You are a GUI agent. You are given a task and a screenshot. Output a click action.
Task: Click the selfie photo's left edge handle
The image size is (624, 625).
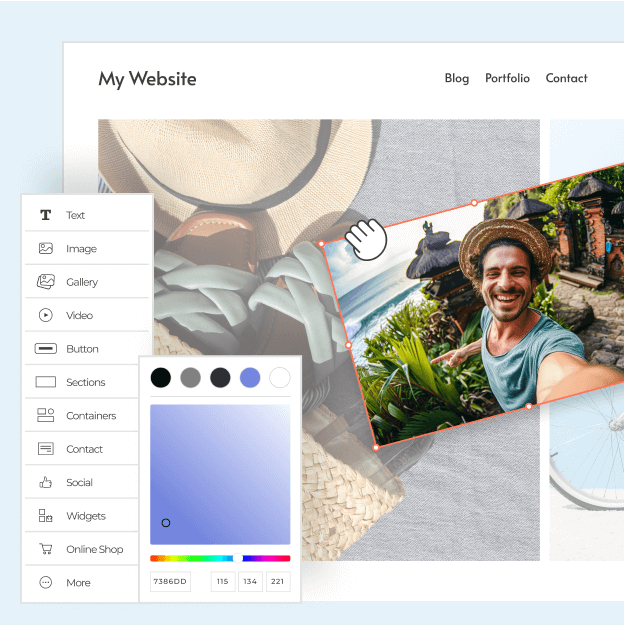pos(348,345)
